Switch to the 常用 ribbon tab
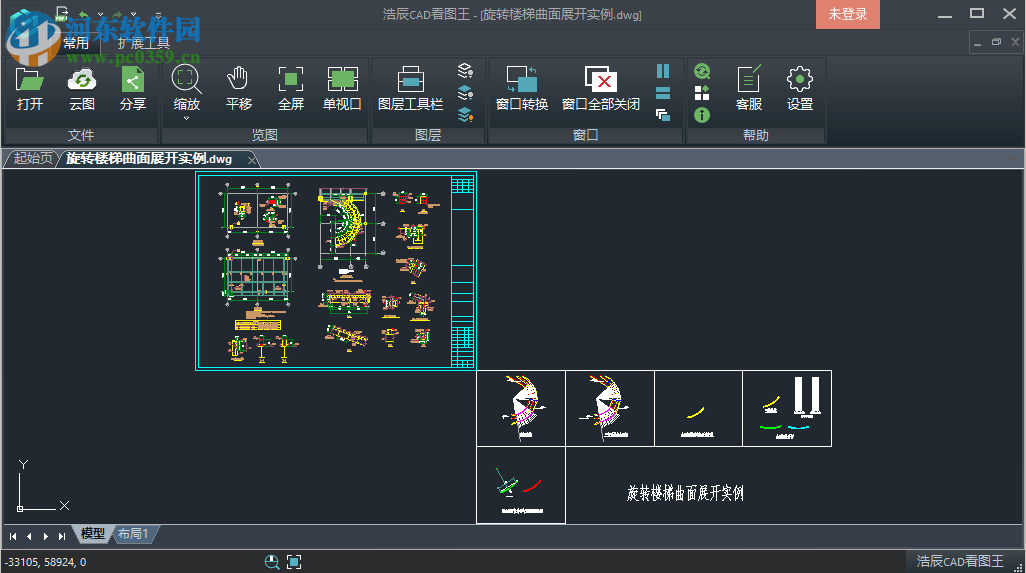 pos(76,43)
